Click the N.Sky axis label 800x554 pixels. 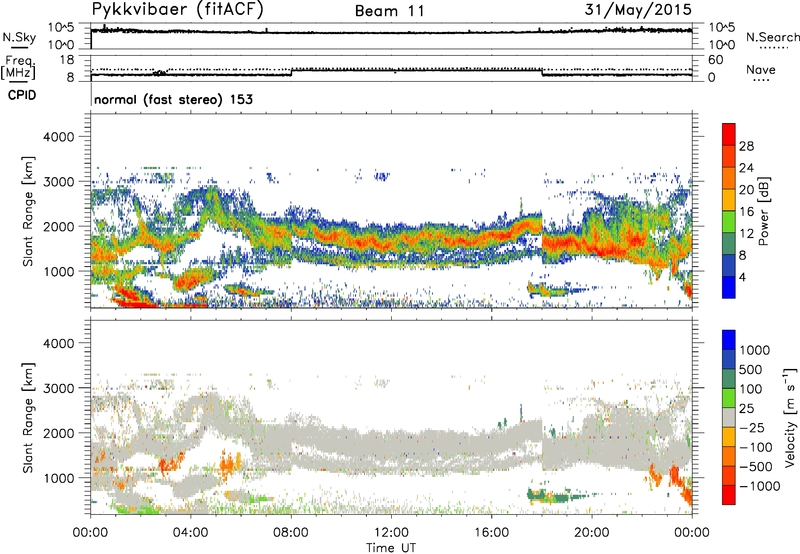tap(19, 37)
